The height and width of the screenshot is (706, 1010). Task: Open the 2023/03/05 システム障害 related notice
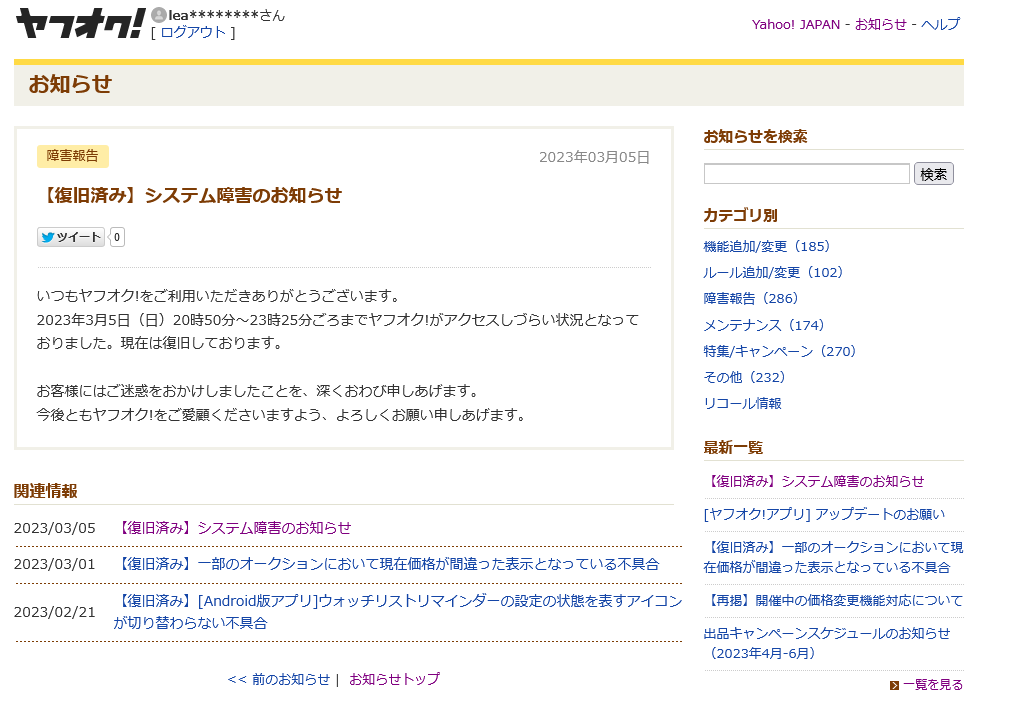(233, 528)
